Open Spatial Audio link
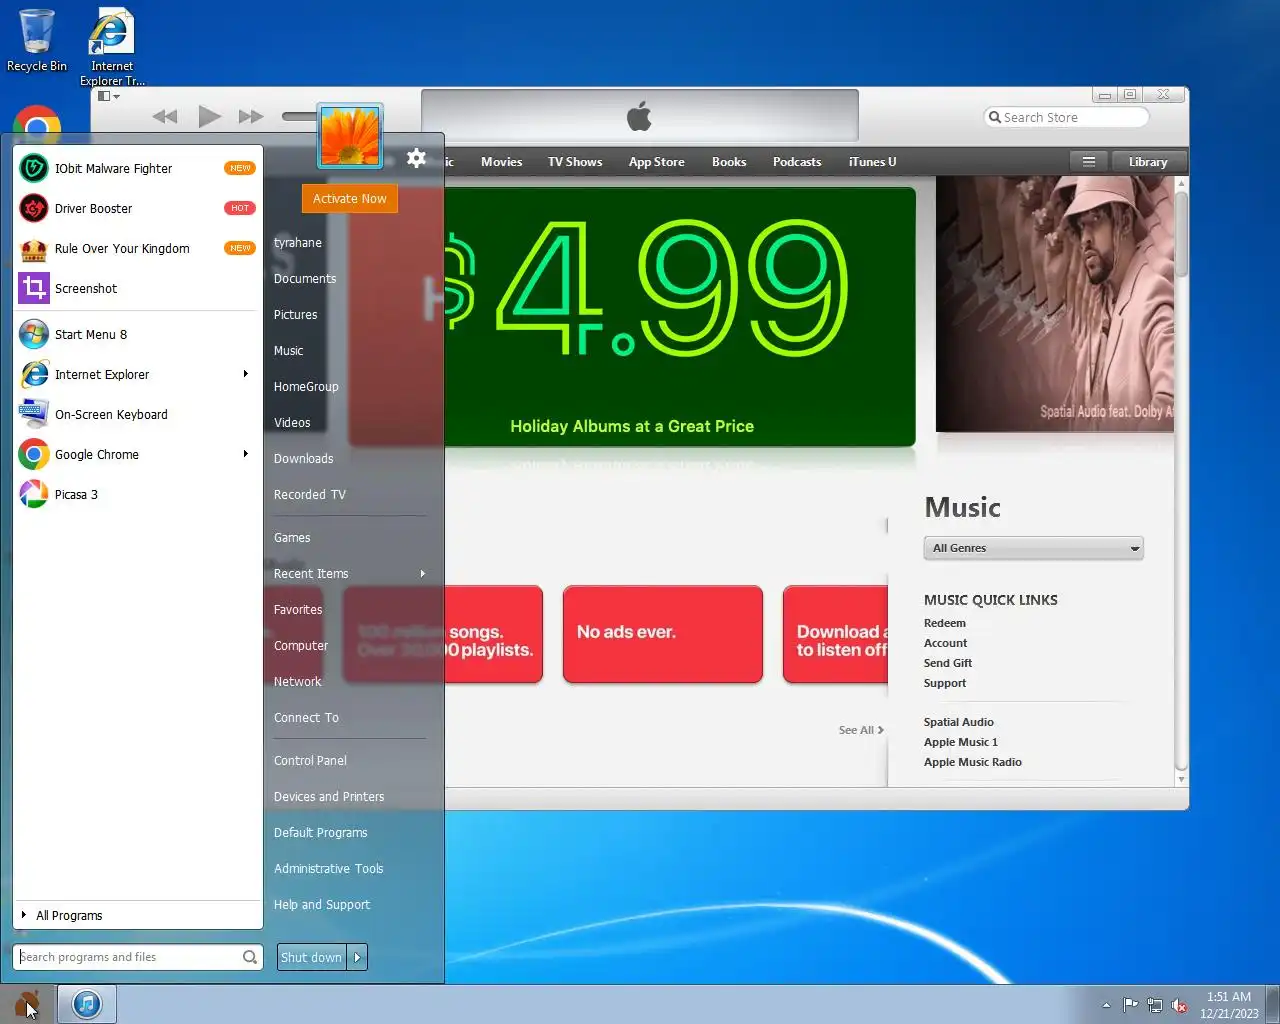Image resolution: width=1280 pixels, height=1024 pixels. tap(959, 722)
